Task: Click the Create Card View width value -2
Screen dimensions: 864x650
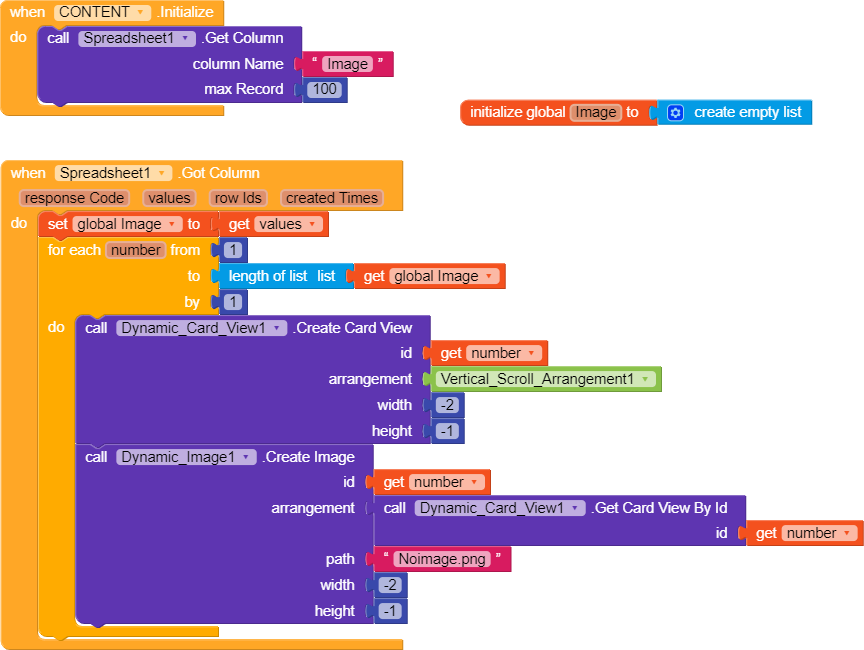Action: [x=447, y=405]
